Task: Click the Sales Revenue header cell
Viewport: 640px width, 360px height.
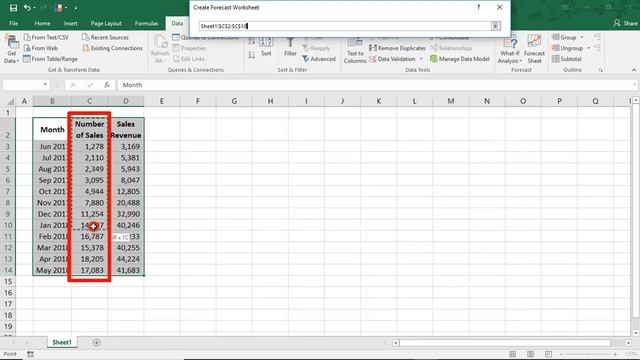Action: tap(126, 129)
